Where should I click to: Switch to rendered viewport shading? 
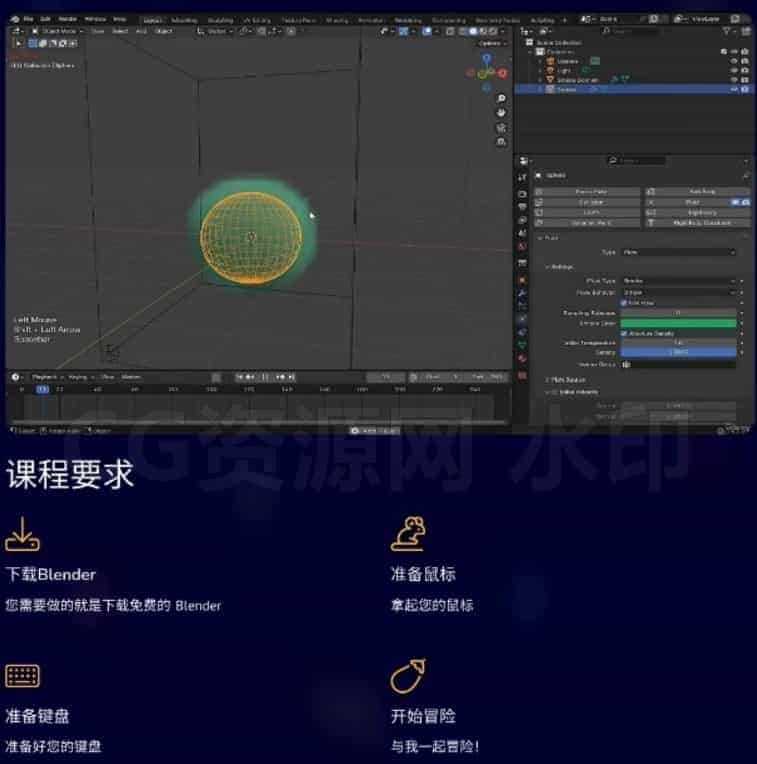pyautogui.click(x=493, y=31)
